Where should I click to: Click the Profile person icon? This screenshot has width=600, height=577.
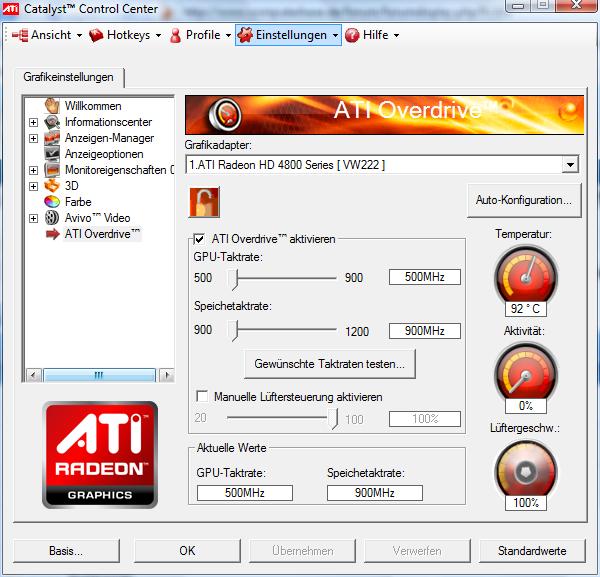pos(175,35)
